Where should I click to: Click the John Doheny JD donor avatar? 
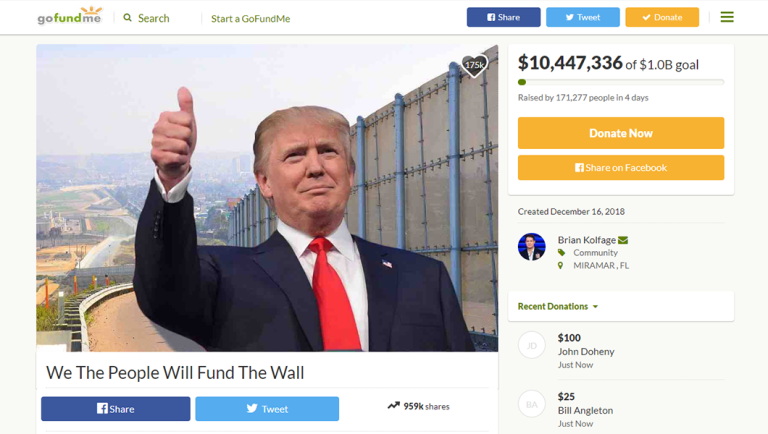point(531,345)
